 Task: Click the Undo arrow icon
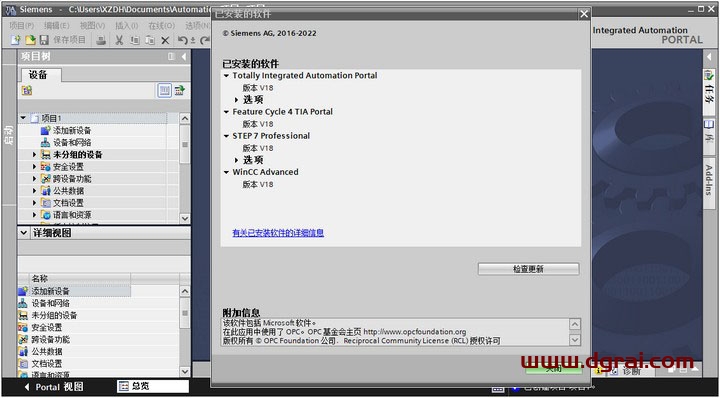[x=182, y=40]
